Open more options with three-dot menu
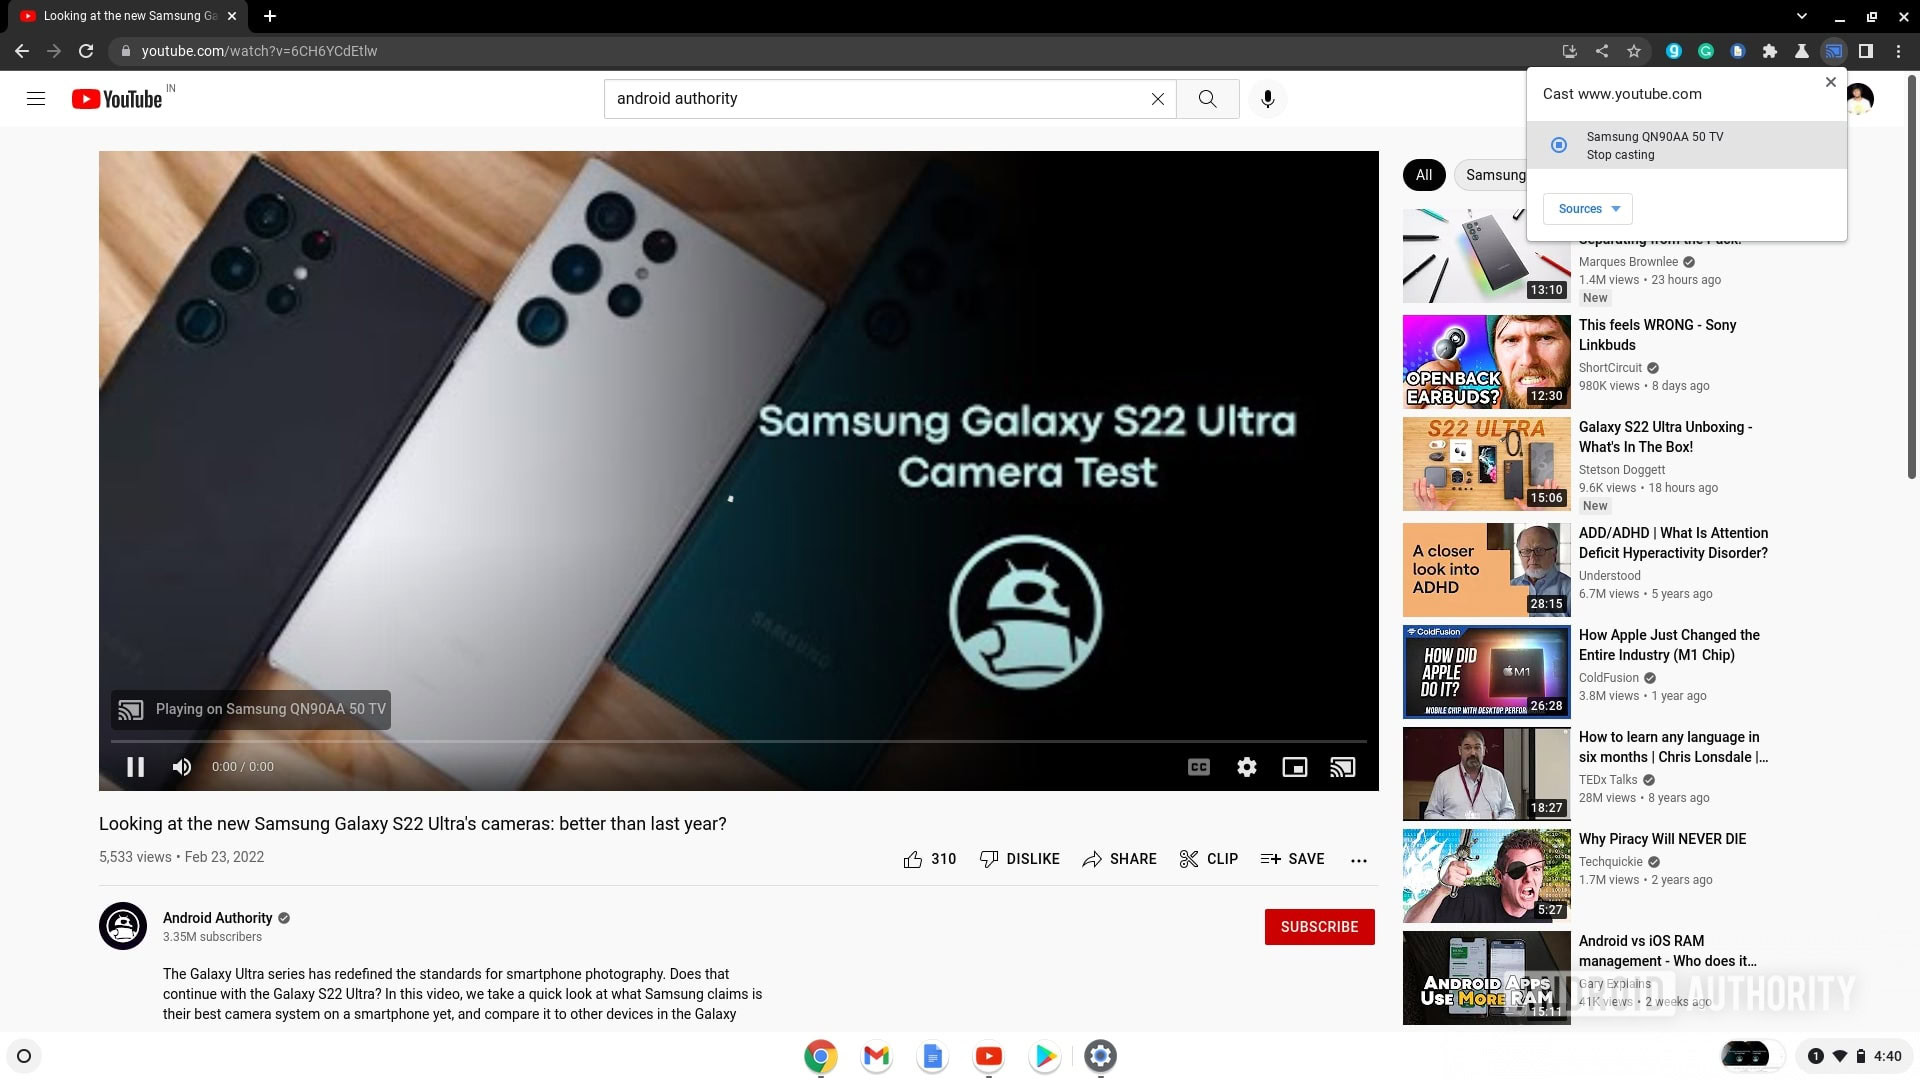 (x=1358, y=860)
